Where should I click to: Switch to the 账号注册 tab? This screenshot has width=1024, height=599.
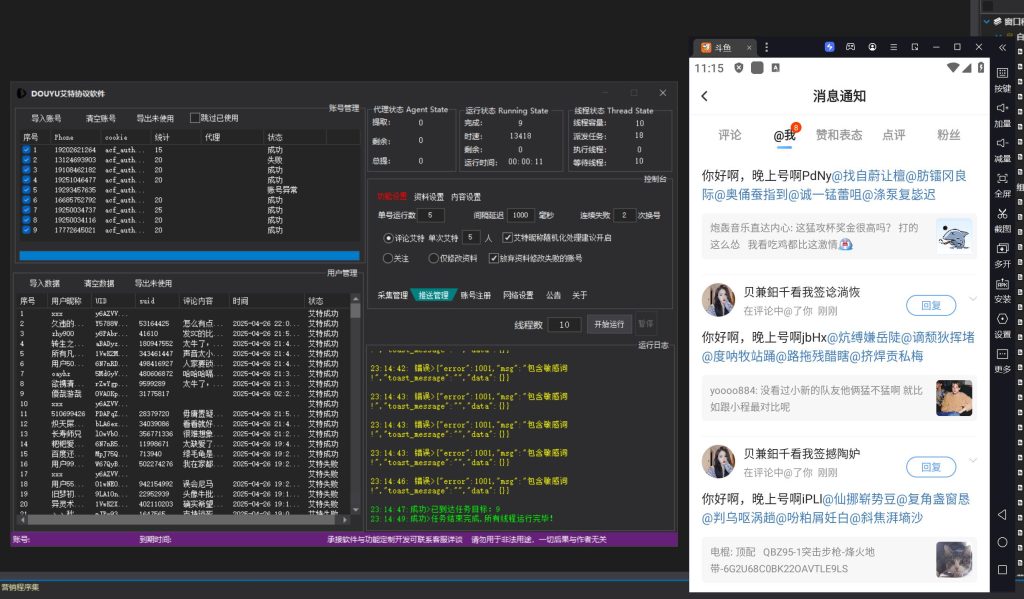475,295
